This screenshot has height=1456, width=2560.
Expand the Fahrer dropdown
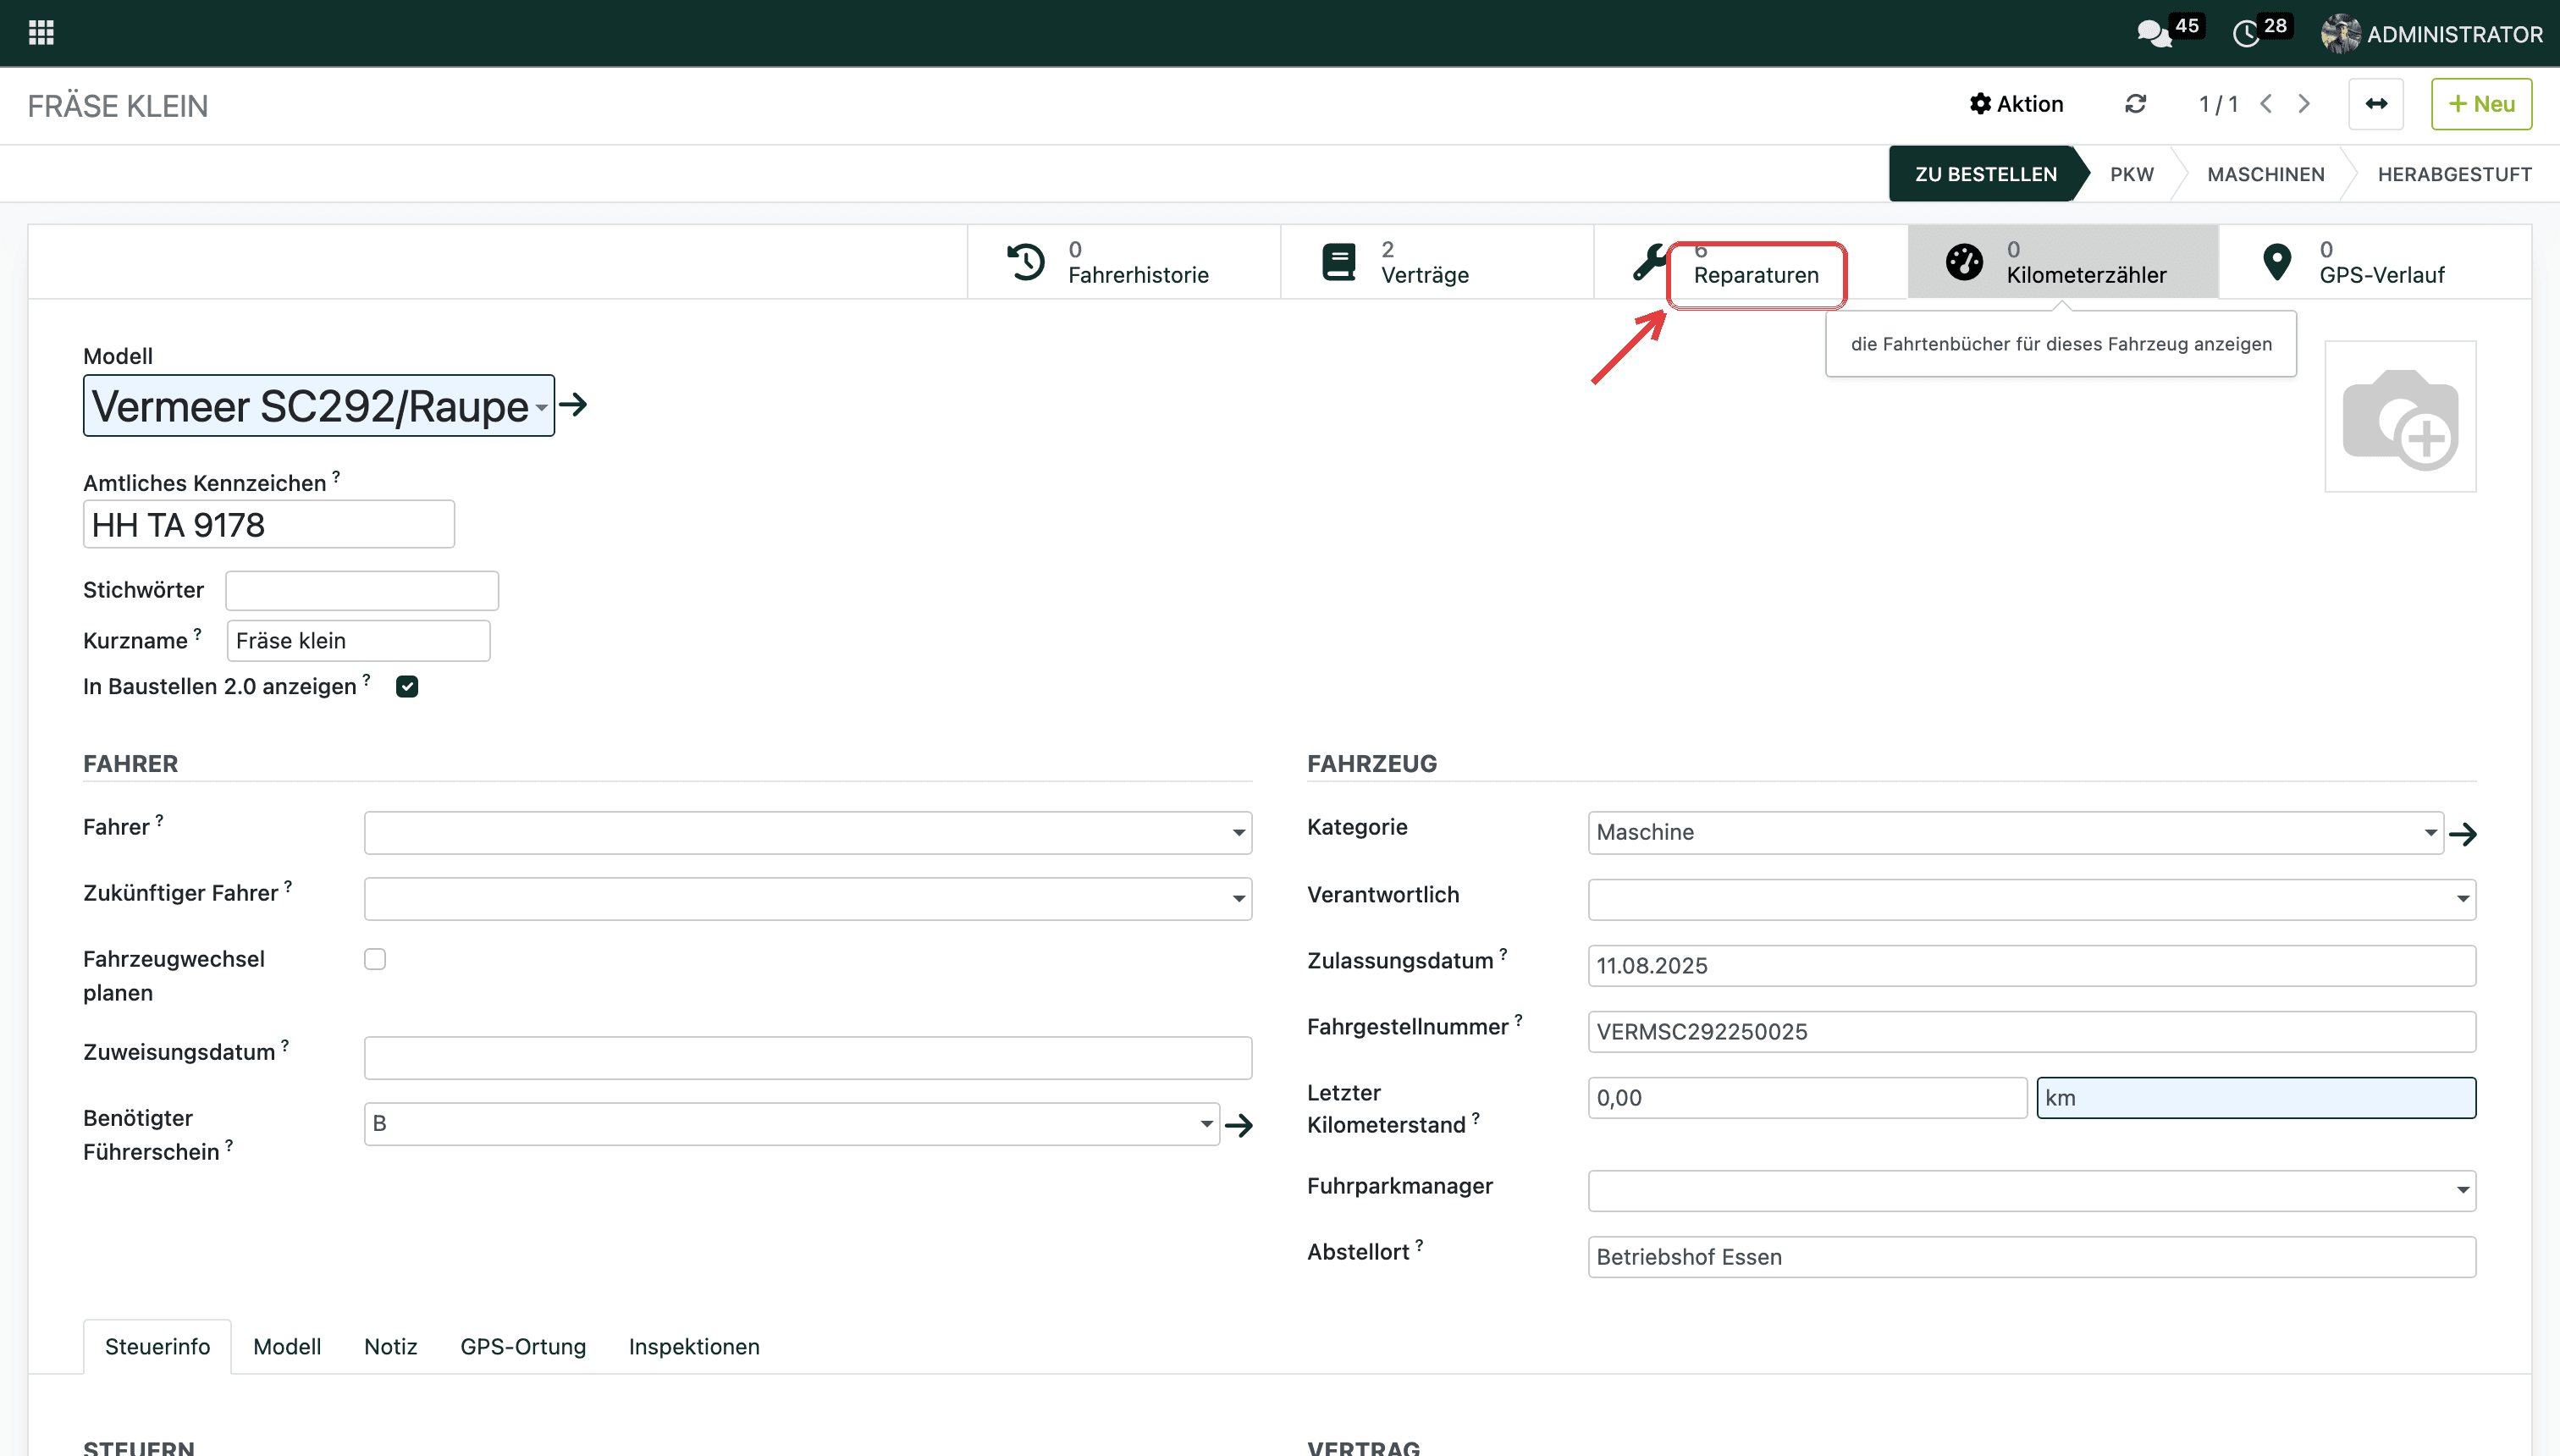(808, 833)
